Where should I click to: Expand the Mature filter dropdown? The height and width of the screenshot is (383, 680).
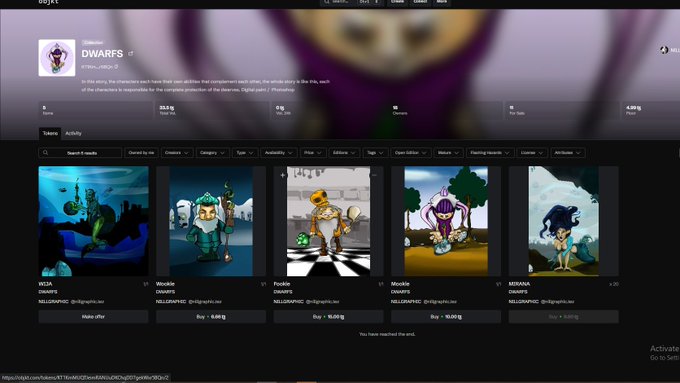448,153
